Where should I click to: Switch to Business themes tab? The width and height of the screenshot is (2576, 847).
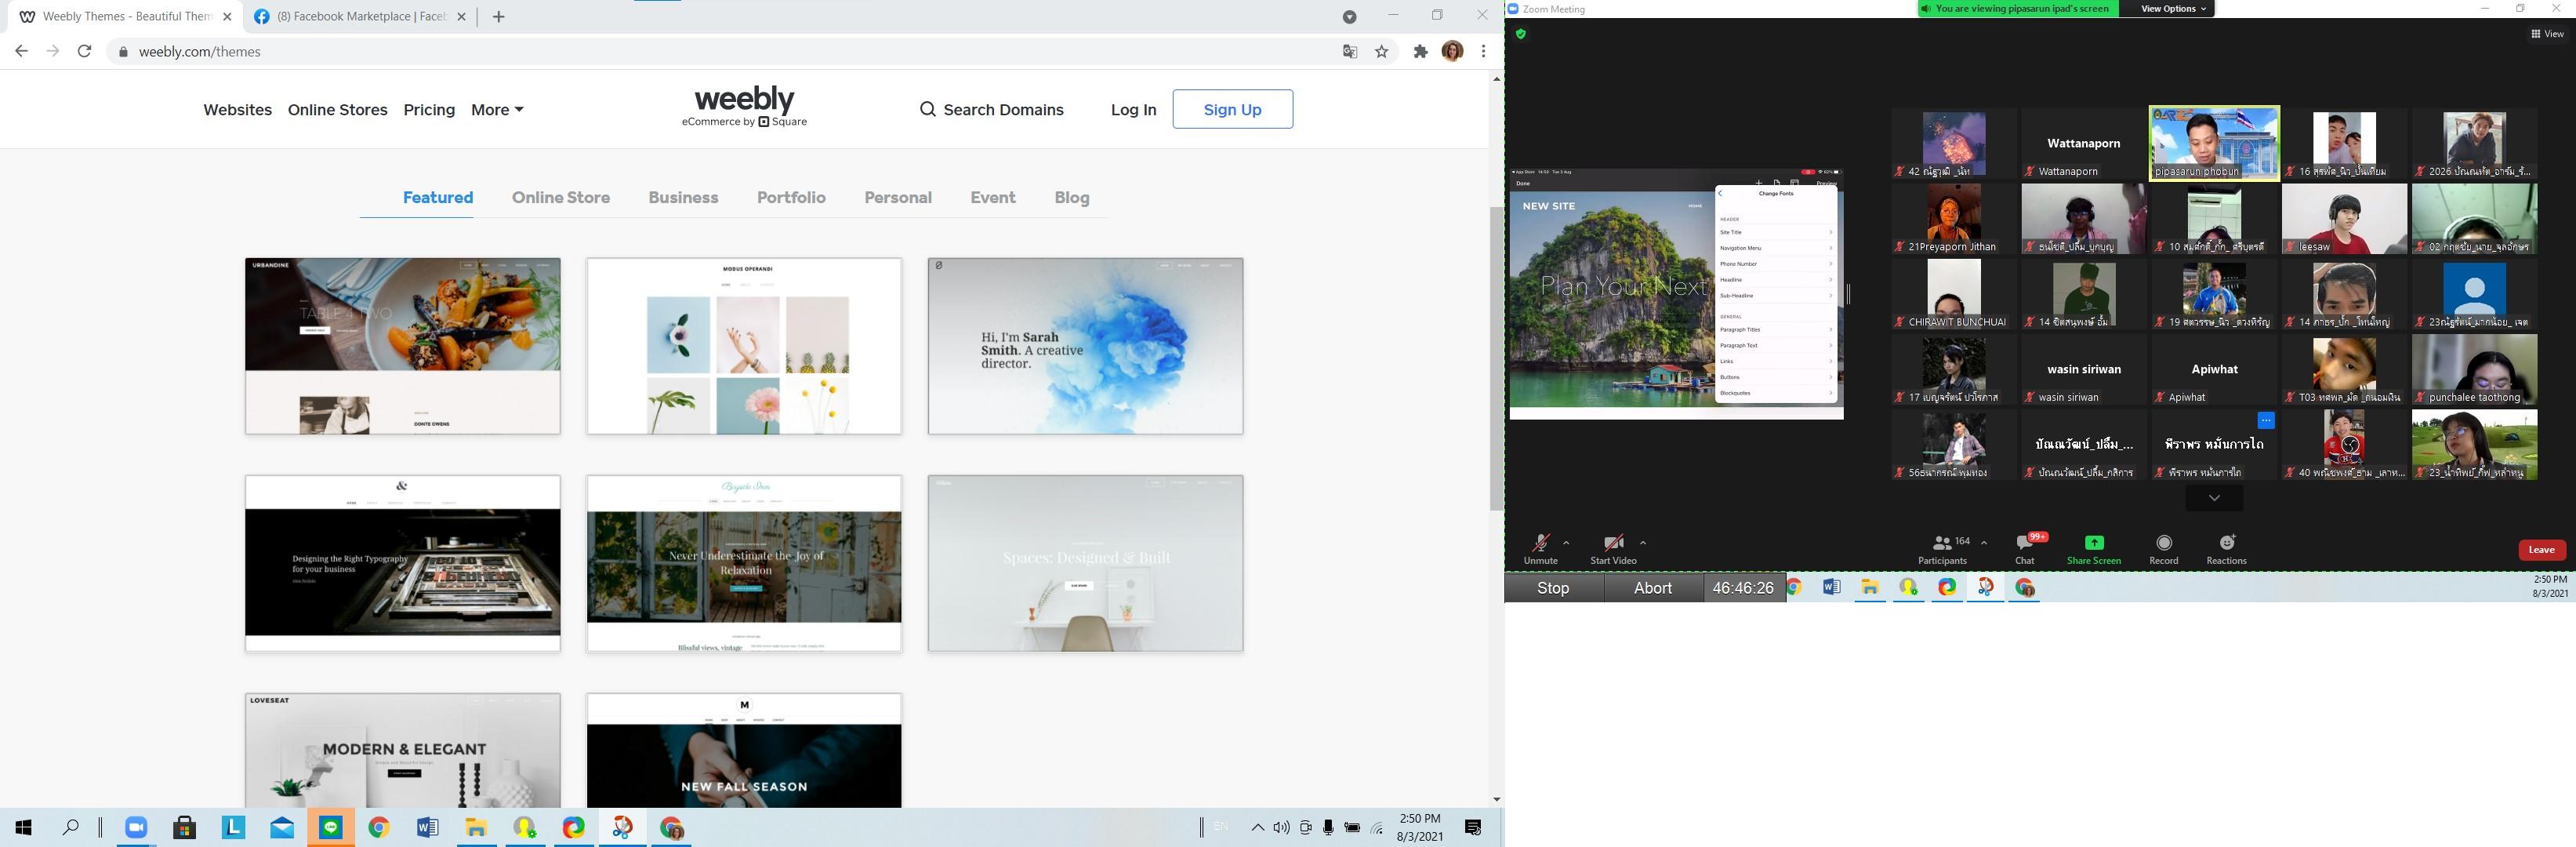pos(683,198)
